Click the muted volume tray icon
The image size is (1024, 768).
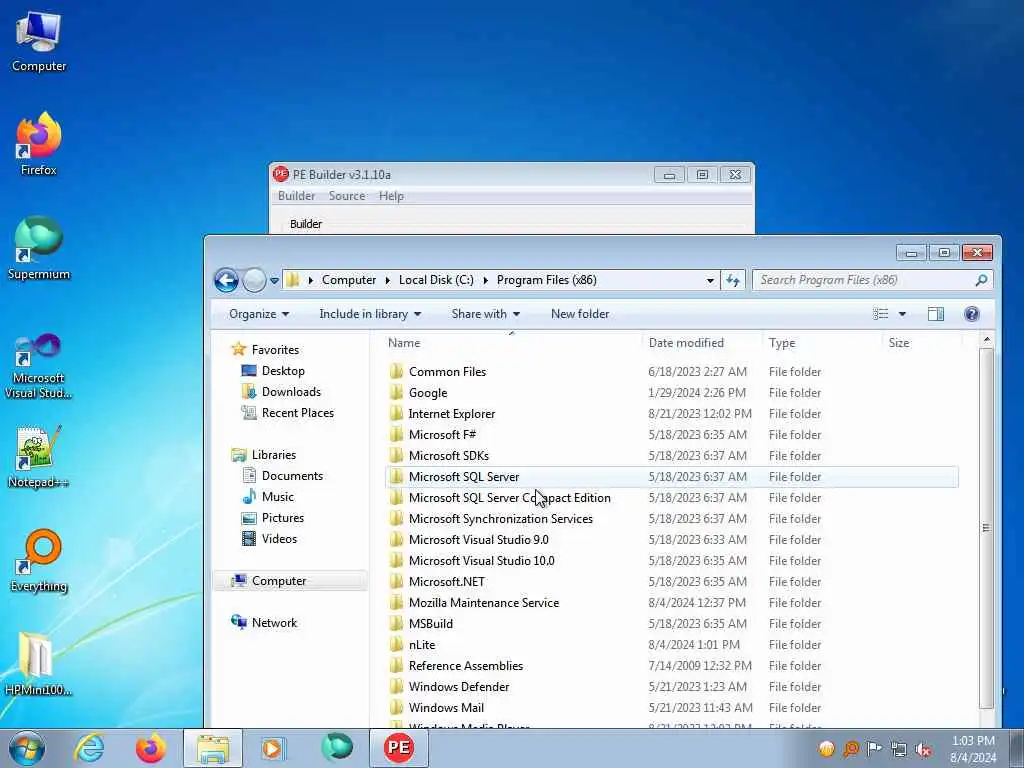click(923, 749)
